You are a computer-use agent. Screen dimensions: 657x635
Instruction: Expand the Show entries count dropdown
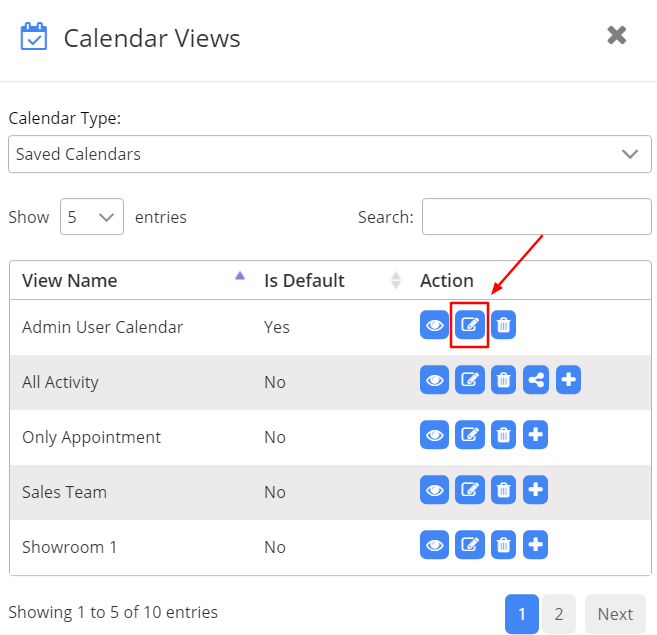click(x=91, y=217)
